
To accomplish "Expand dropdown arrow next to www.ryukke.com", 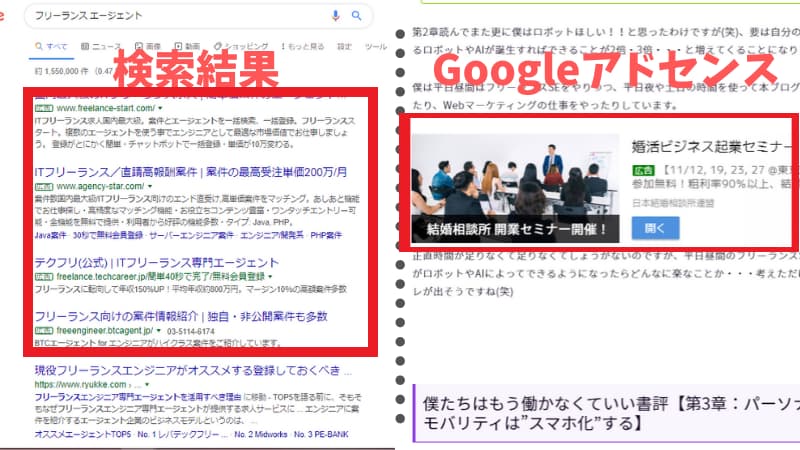I will (x=147, y=384).
